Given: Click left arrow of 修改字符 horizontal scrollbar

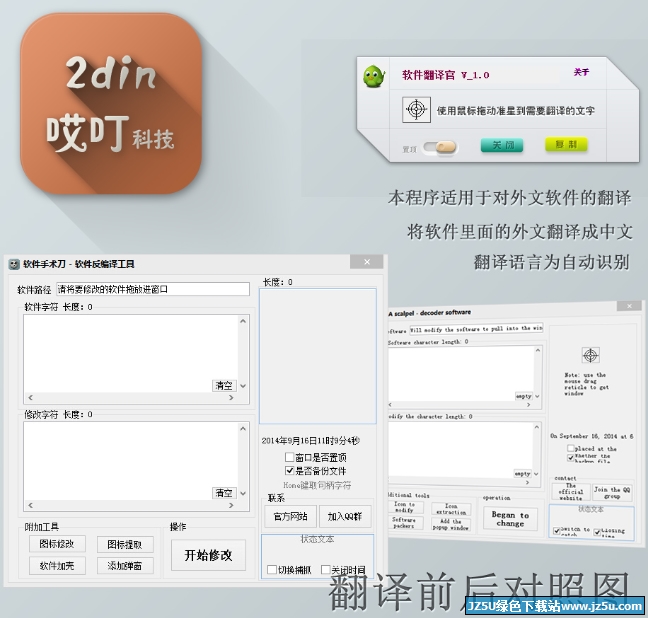Looking at the screenshot, I should (x=30, y=505).
